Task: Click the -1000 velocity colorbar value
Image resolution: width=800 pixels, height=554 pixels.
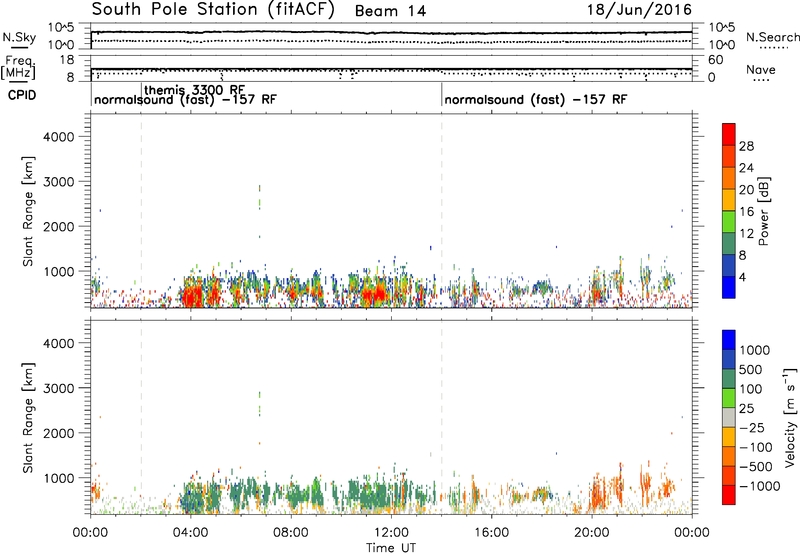Action: tap(759, 486)
